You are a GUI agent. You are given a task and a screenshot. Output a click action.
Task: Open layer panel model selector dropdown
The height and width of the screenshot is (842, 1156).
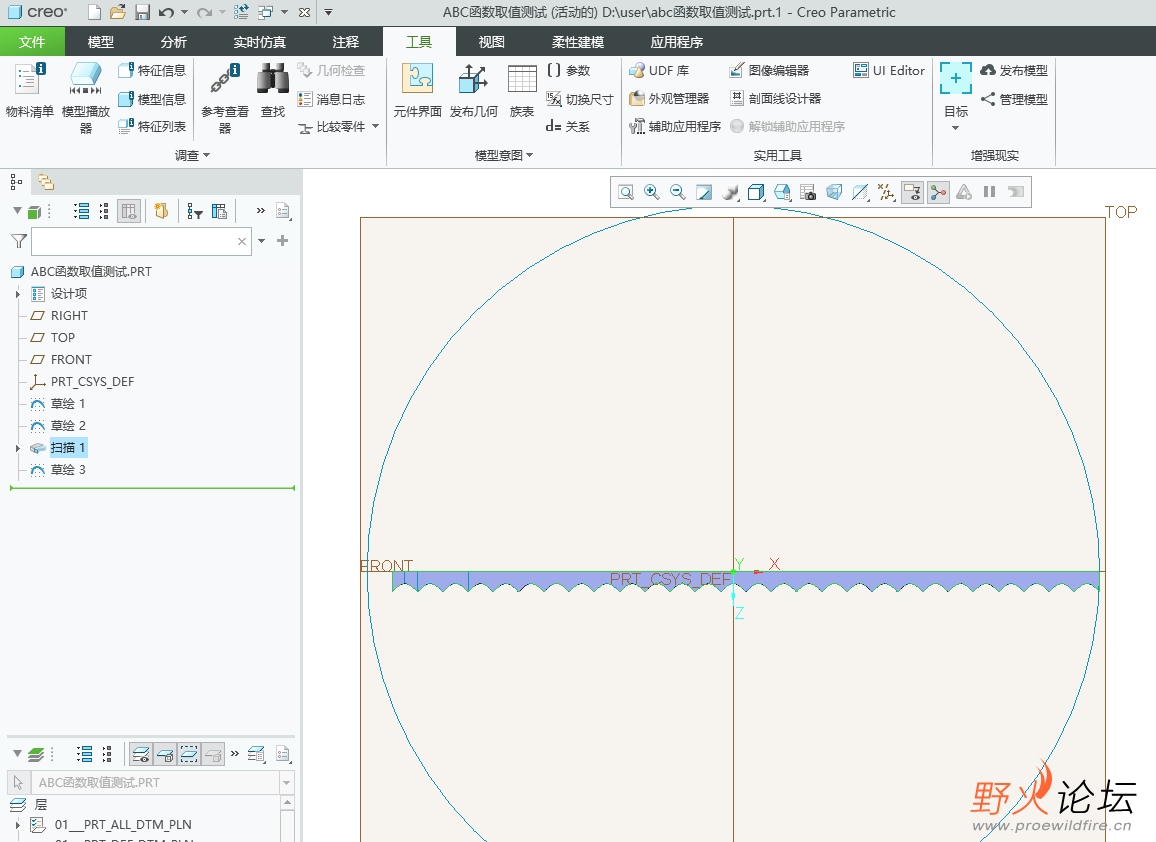click(x=287, y=783)
